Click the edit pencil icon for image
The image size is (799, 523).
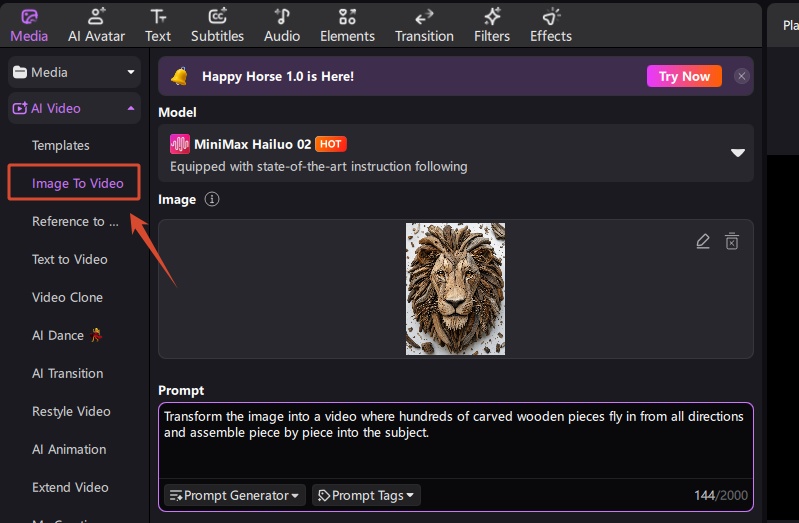click(703, 241)
